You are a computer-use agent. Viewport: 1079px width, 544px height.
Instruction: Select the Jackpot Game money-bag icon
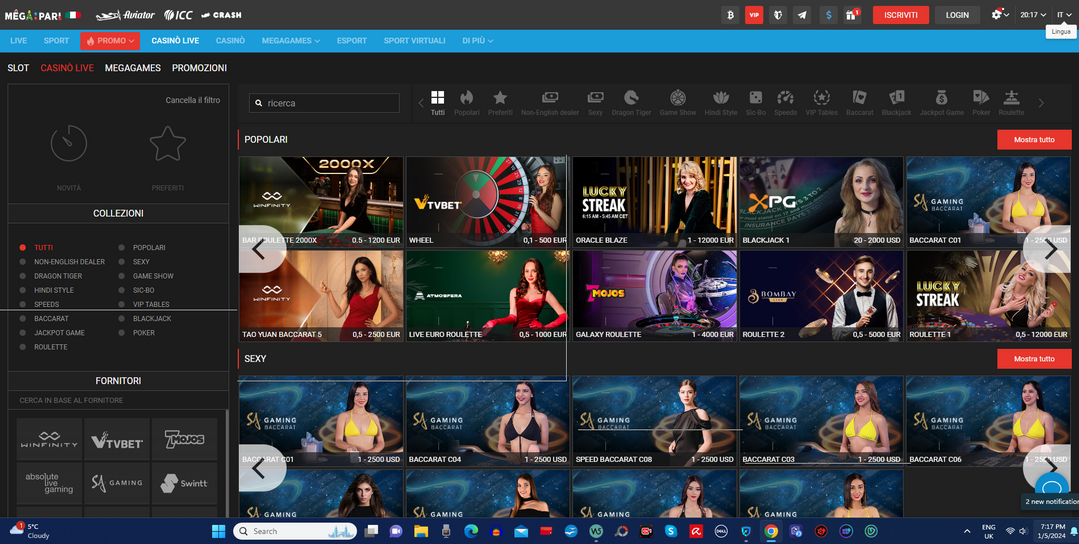[x=941, y=103]
